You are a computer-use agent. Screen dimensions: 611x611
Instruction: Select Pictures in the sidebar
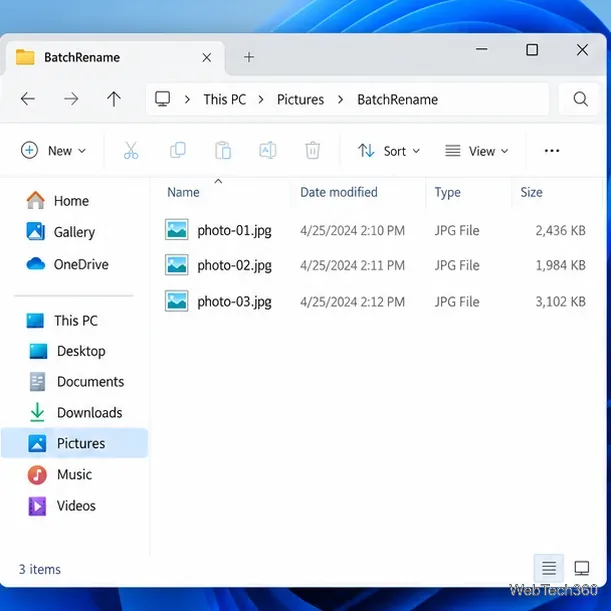pos(74,443)
